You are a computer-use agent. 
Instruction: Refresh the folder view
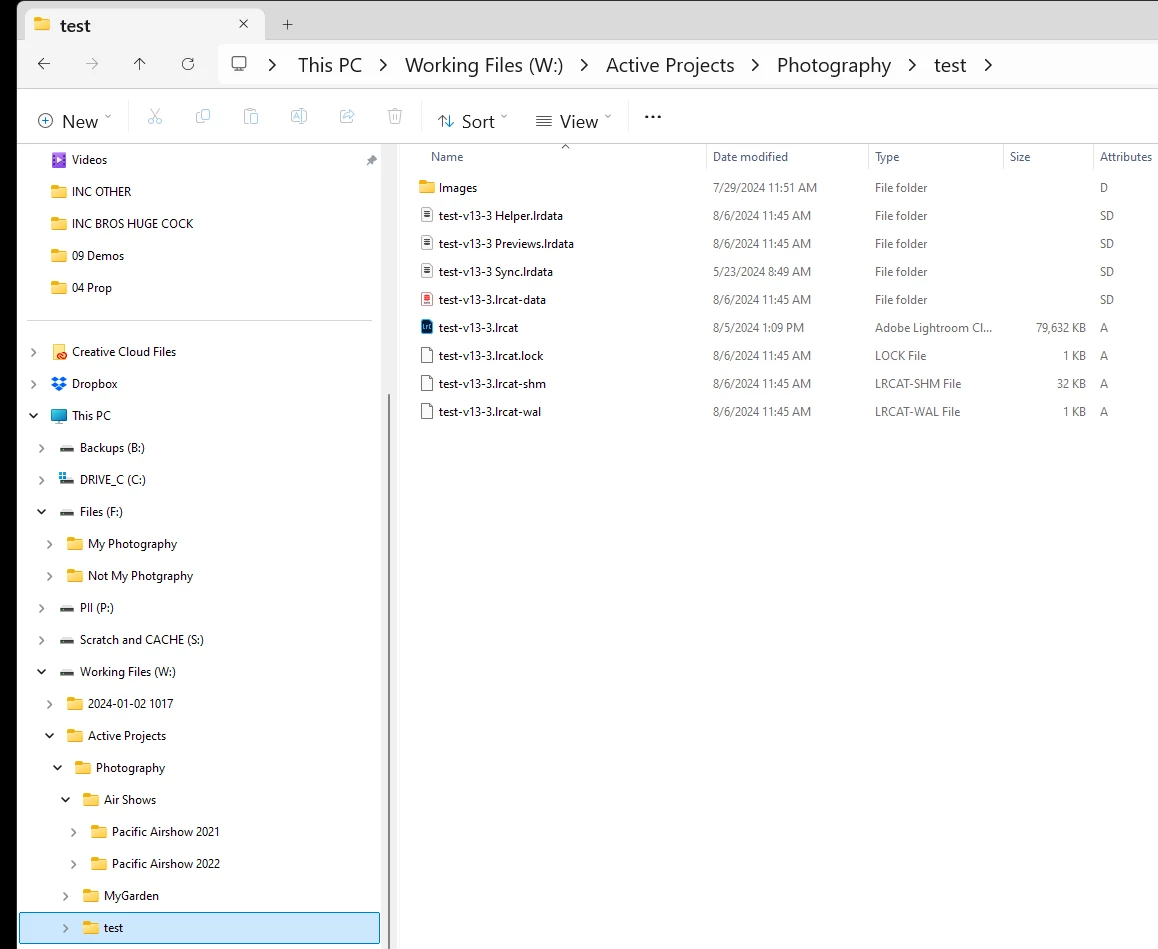pyautogui.click(x=188, y=64)
